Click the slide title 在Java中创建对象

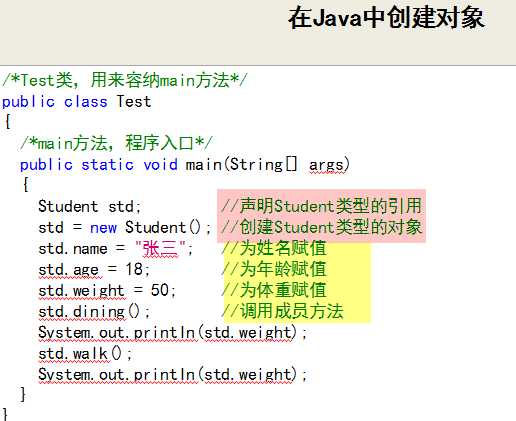point(386,18)
